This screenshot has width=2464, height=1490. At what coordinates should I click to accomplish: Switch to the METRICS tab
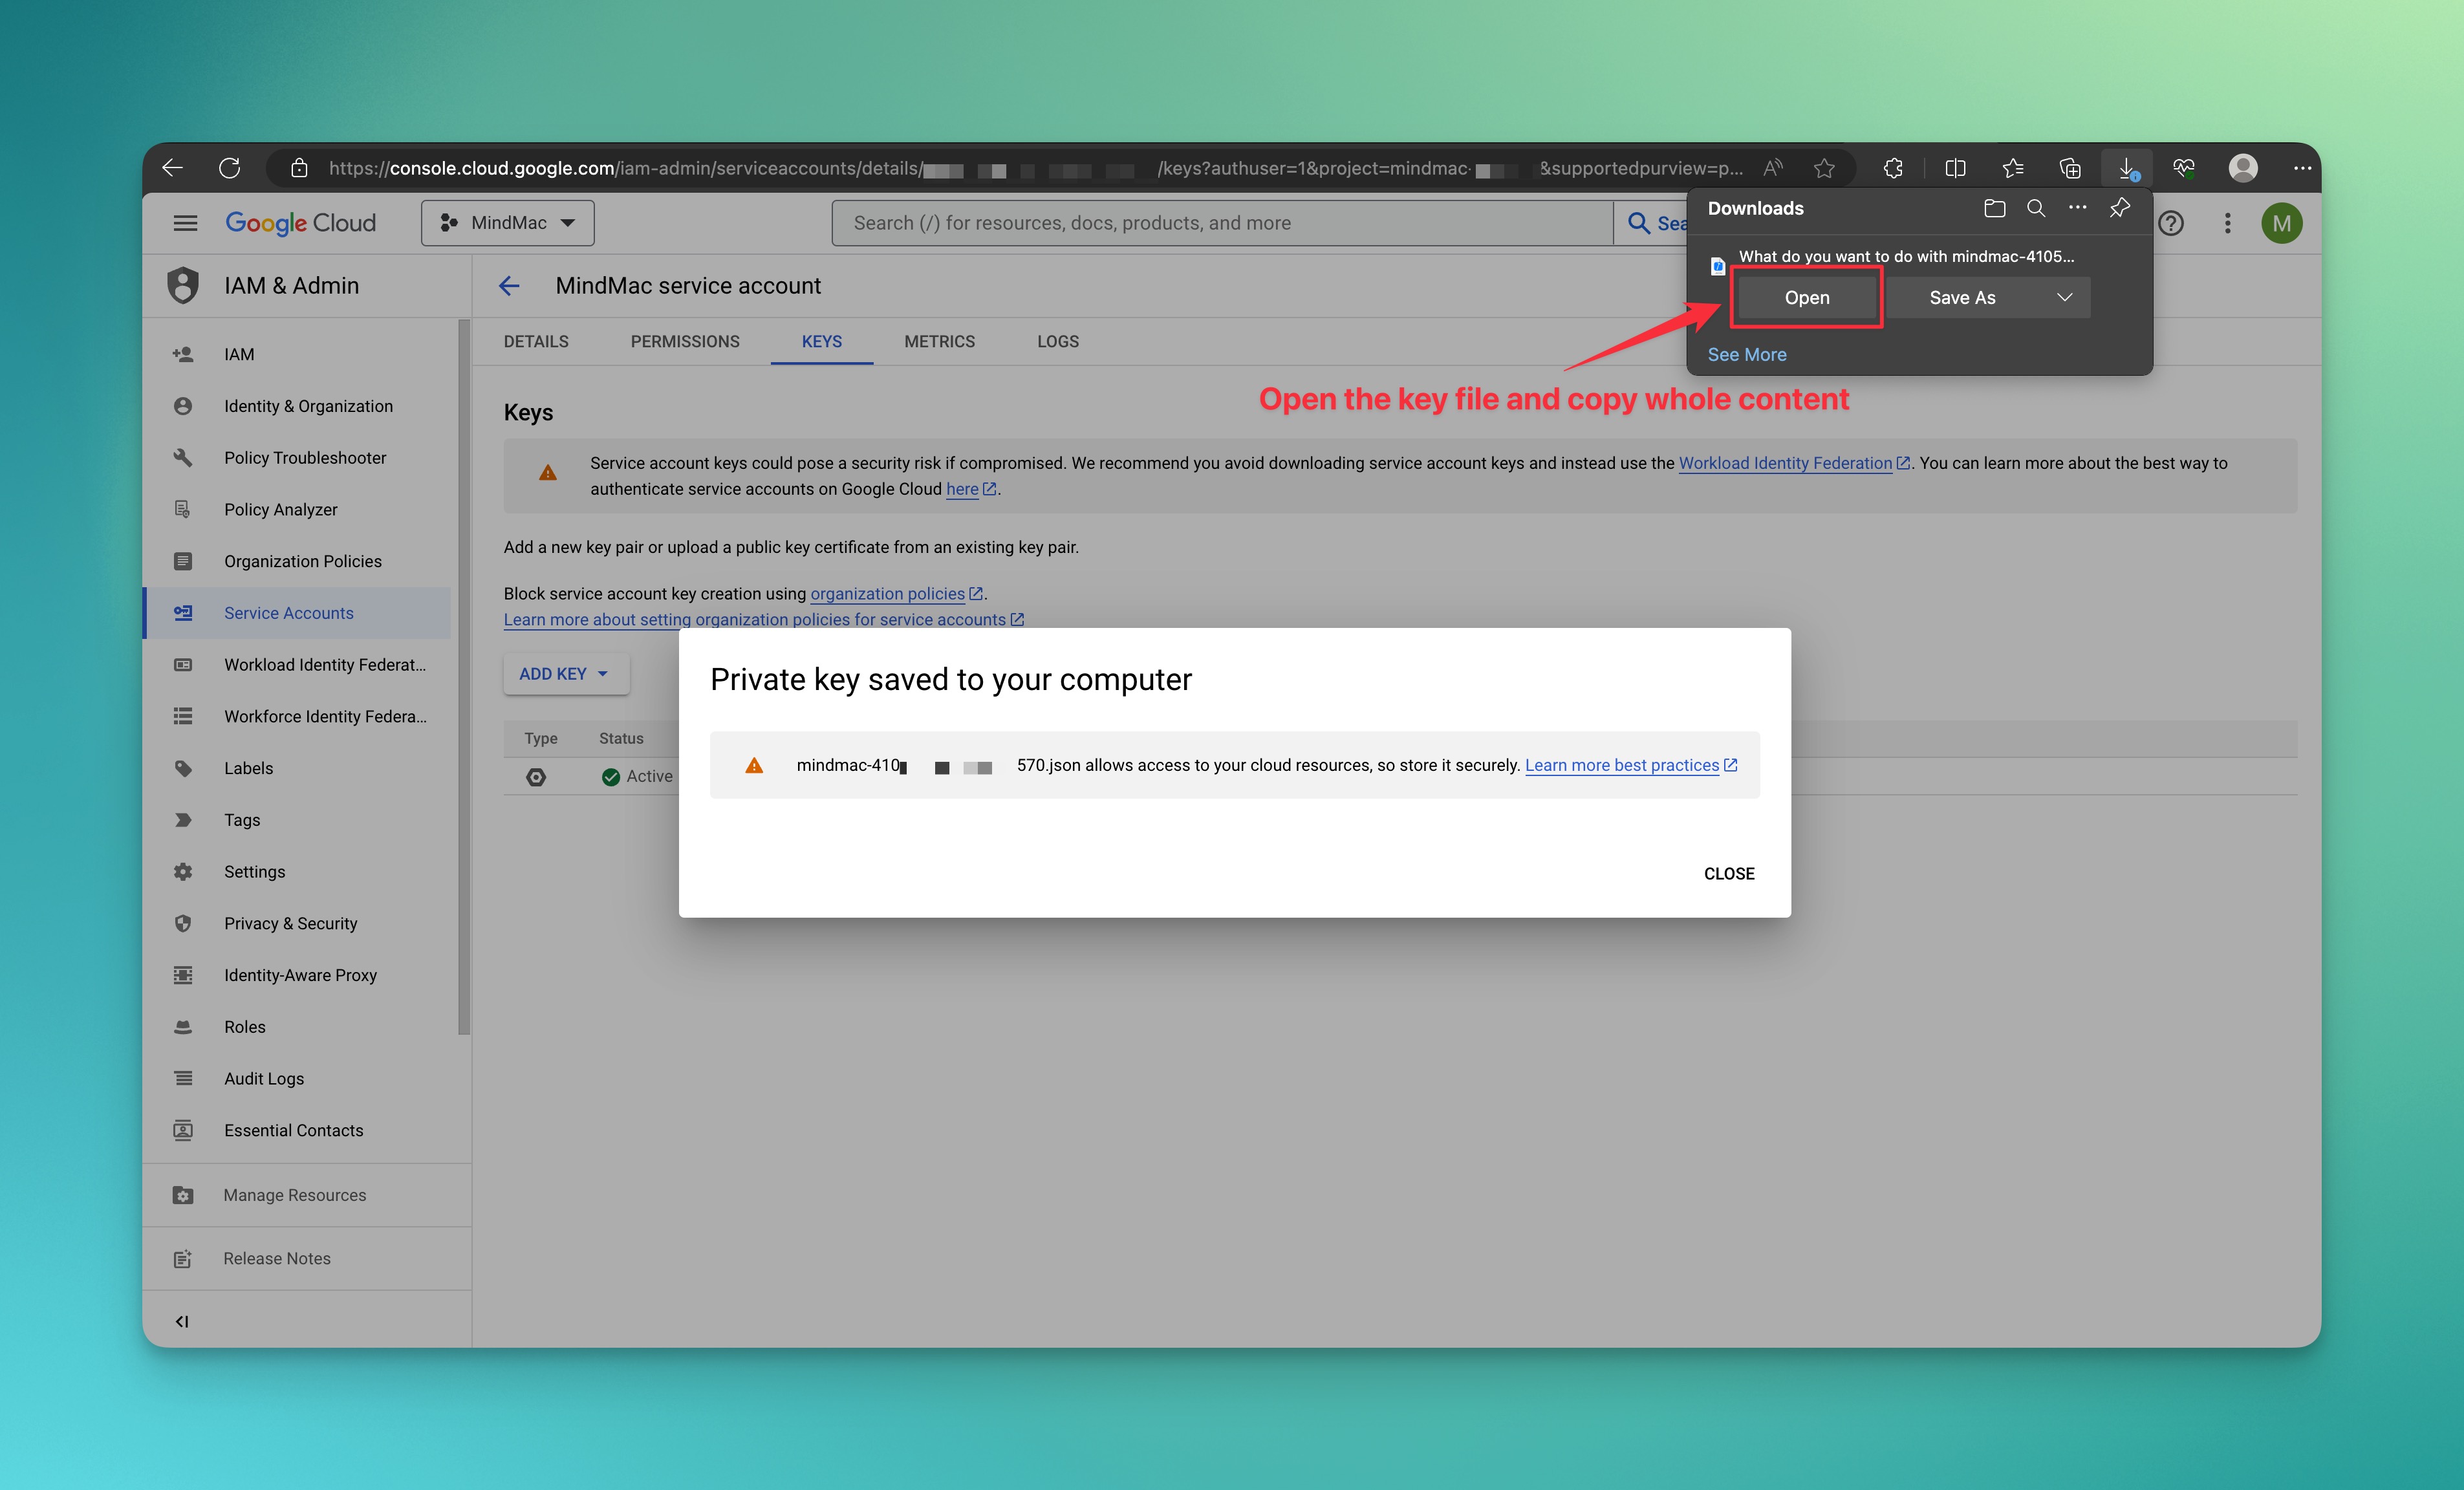click(x=939, y=342)
